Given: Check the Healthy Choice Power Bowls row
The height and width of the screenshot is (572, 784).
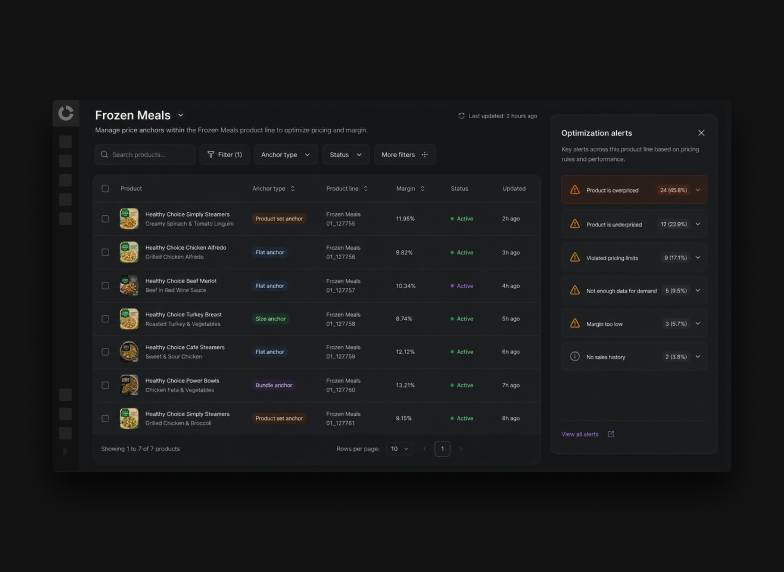Looking at the screenshot, I should (105, 385).
